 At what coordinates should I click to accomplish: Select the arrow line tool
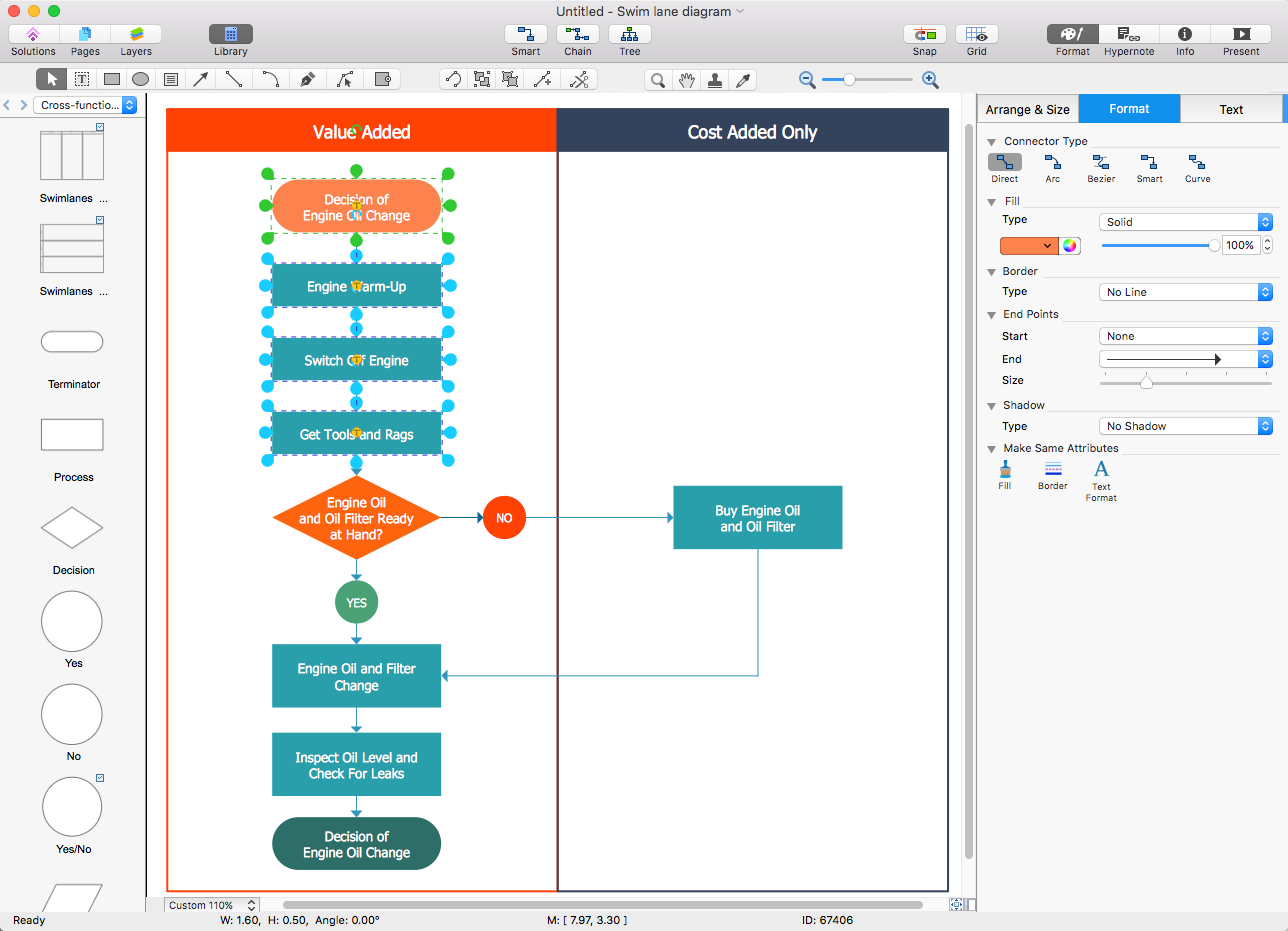click(201, 79)
